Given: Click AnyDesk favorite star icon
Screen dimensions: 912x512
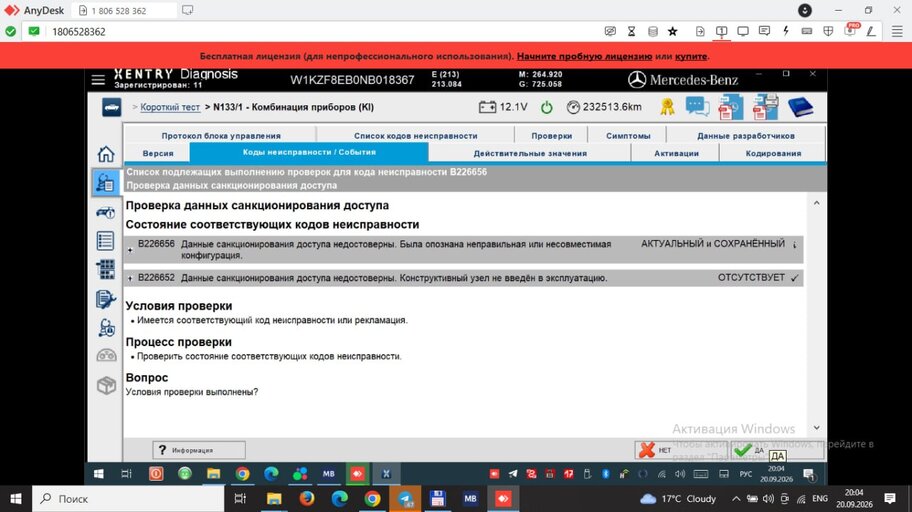Looking at the screenshot, I should 673,31.
